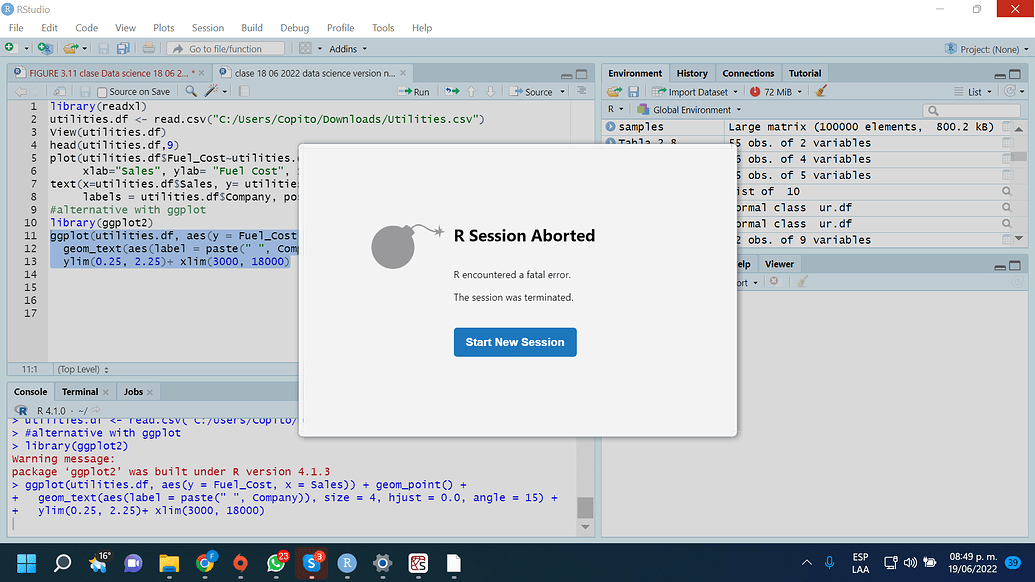Click the Start New Session button
The image size is (1035, 582).
pos(515,341)
